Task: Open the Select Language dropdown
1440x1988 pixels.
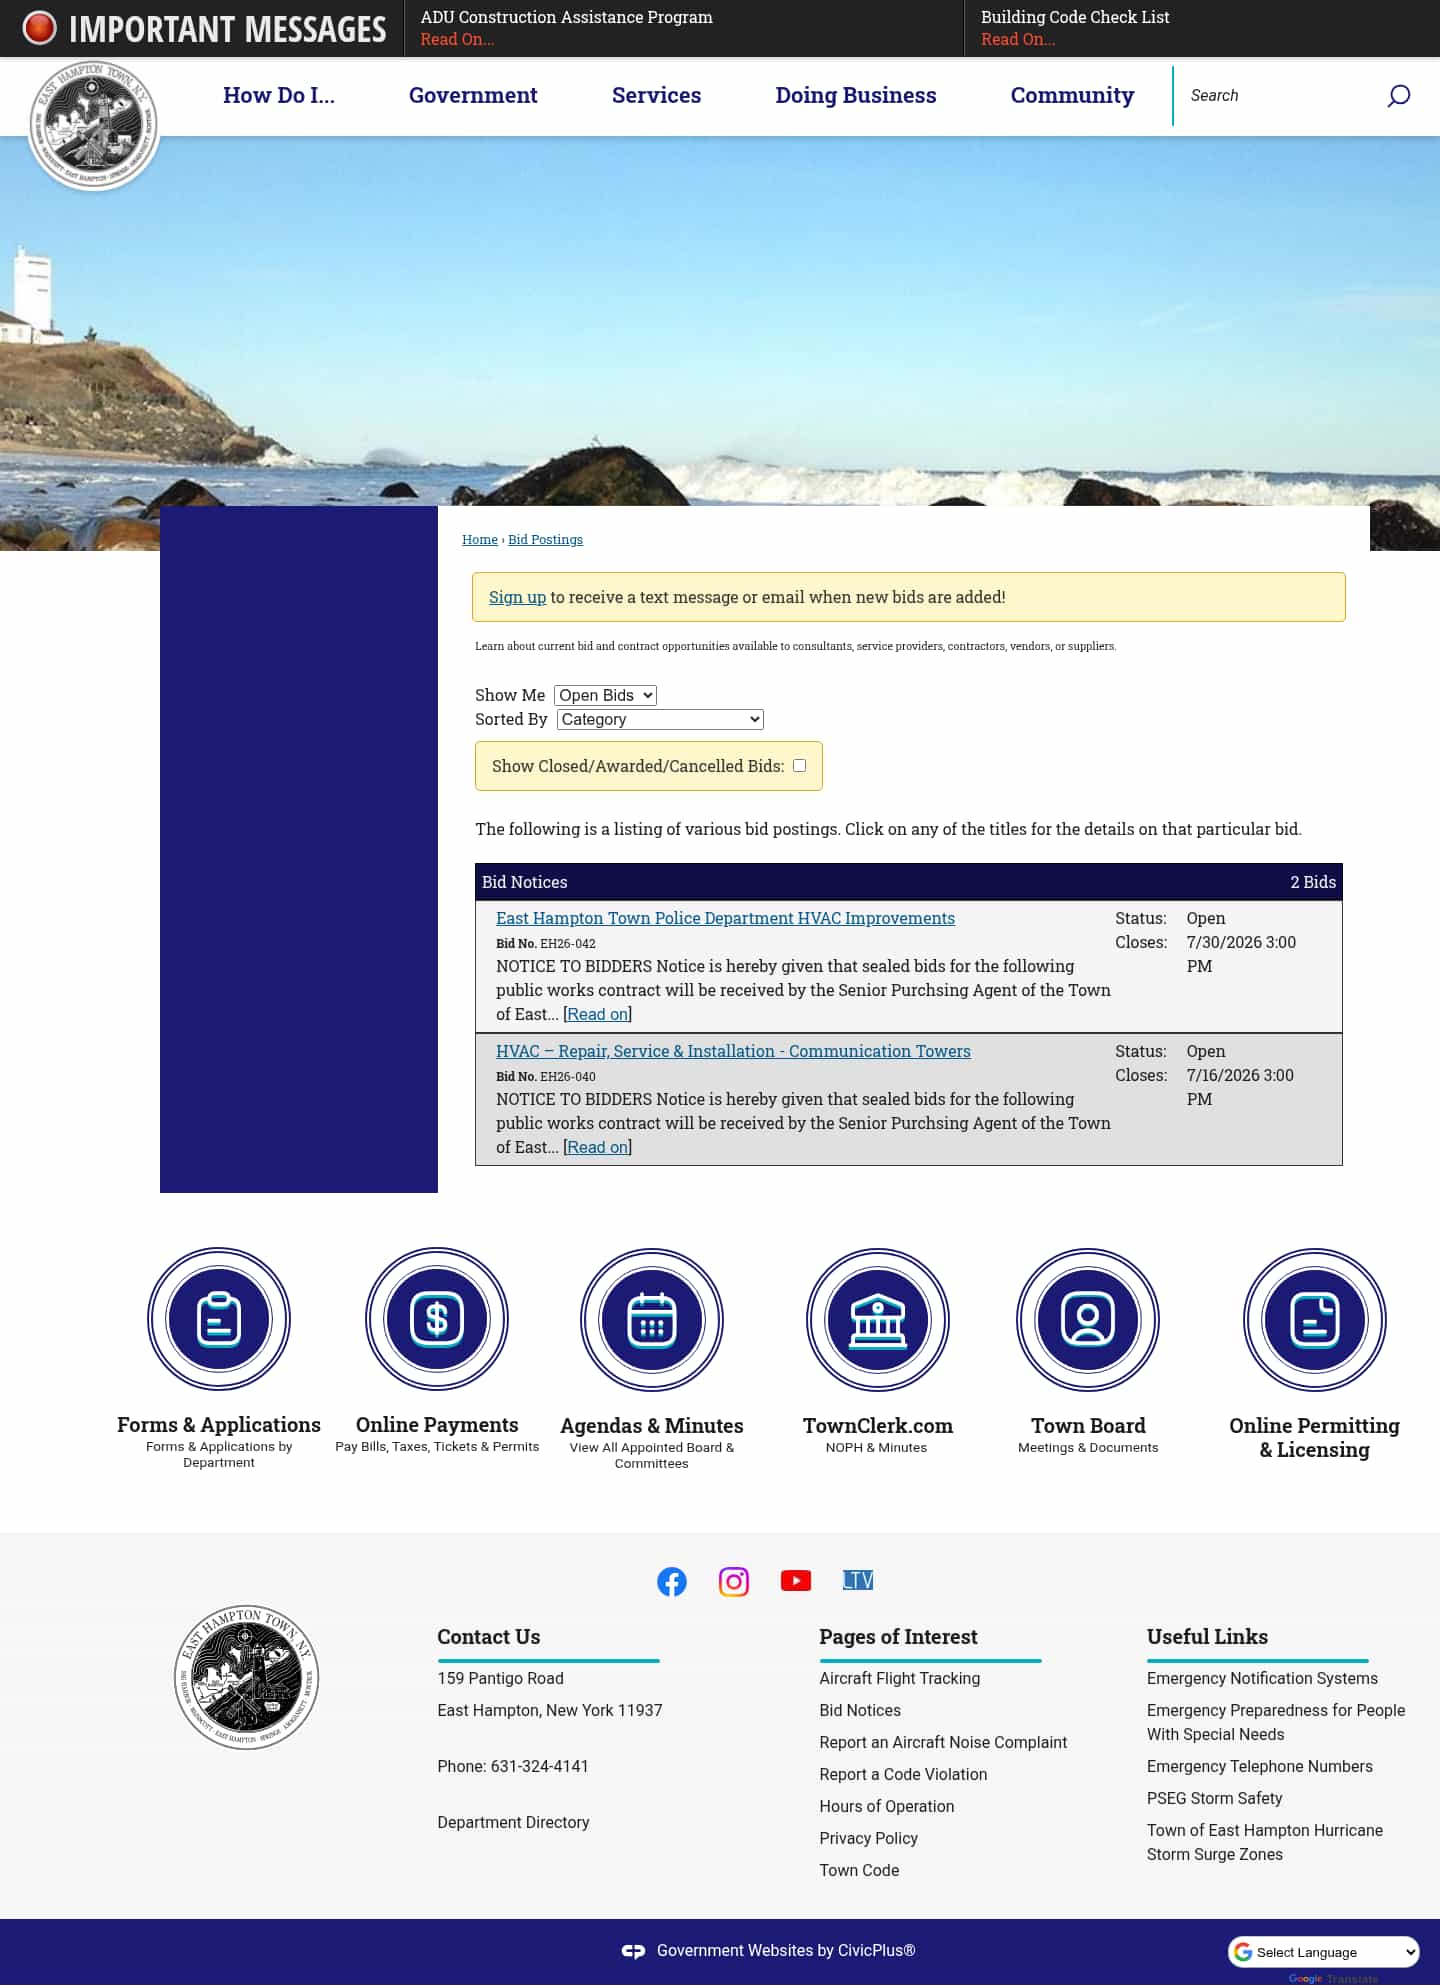Action: pyautogui.click(x=1324, y=1952)
